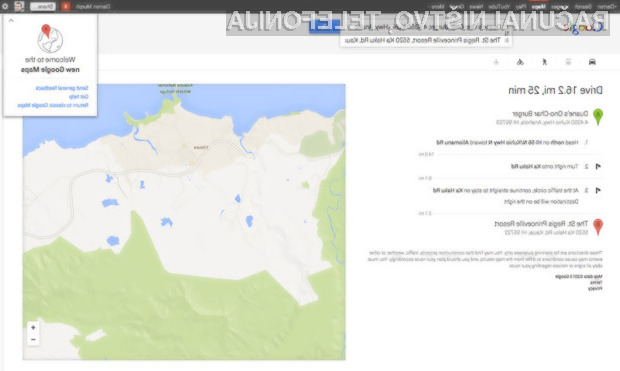The image size is (620, 371).
Task: Click Send general feedback link
Action: point(62,88)
